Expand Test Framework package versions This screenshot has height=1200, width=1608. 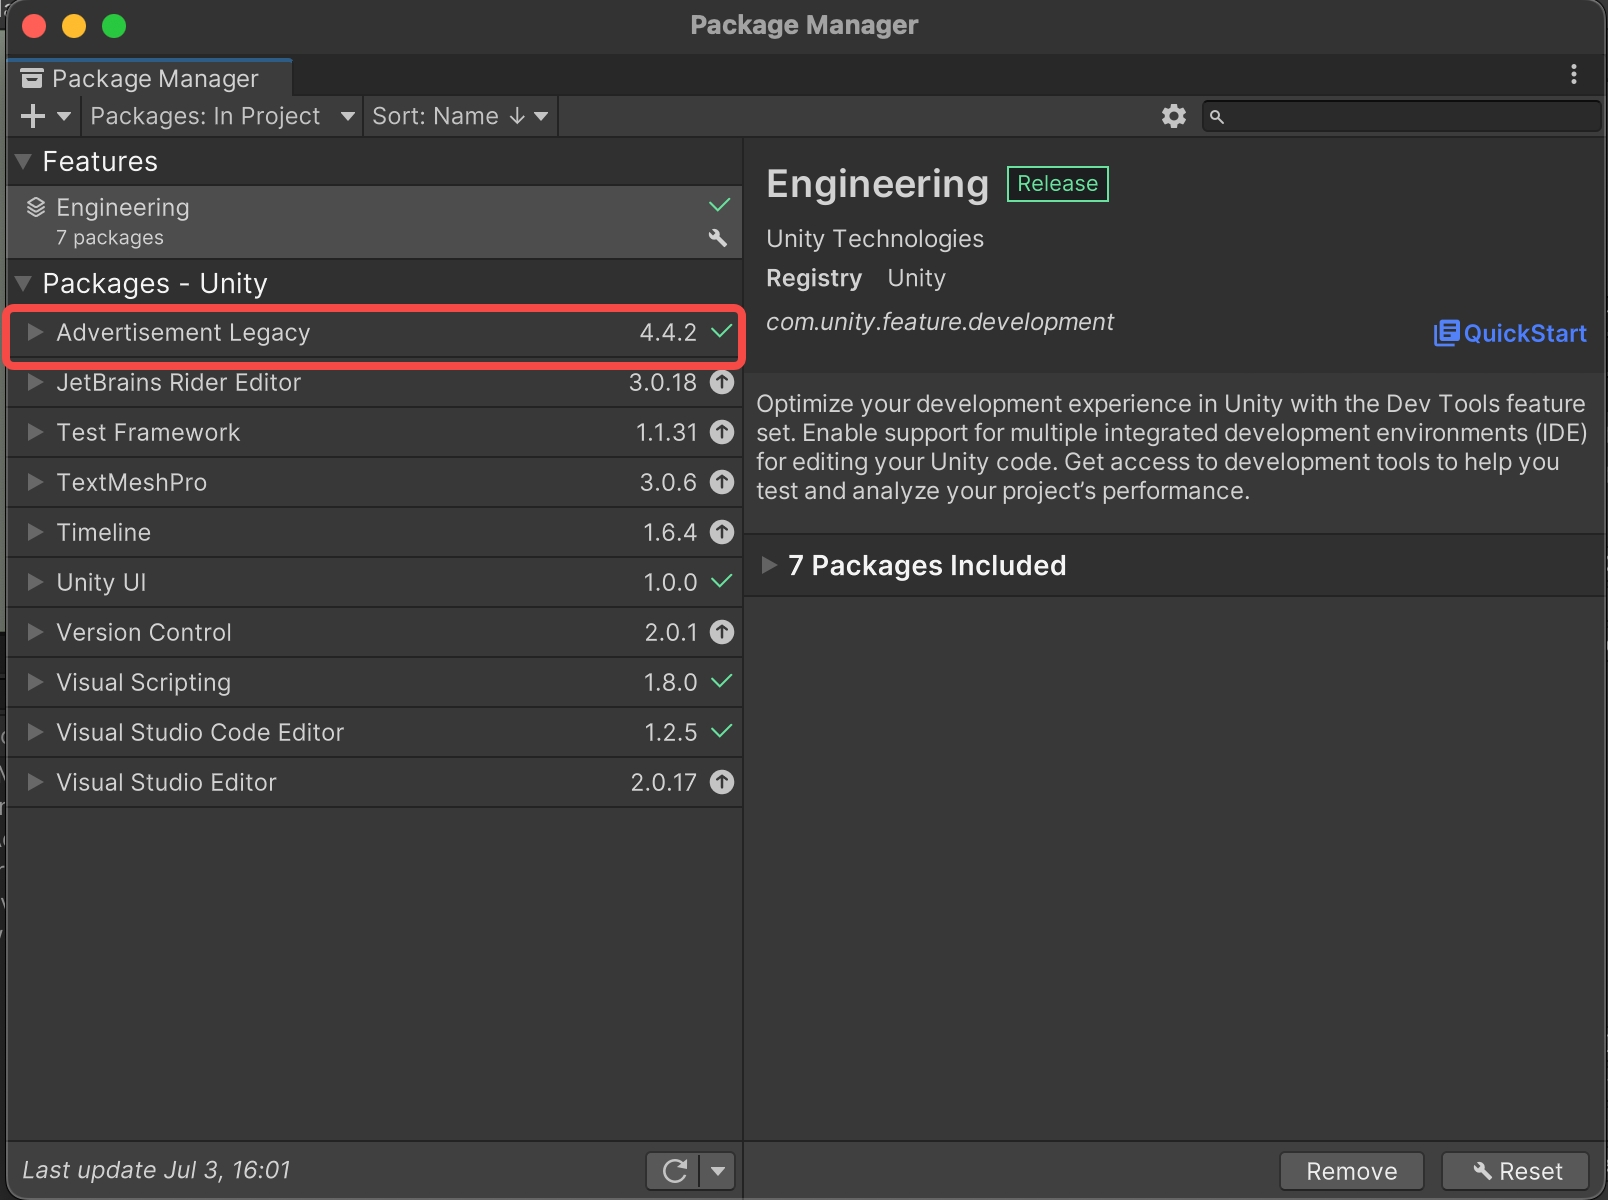[35, 432]
